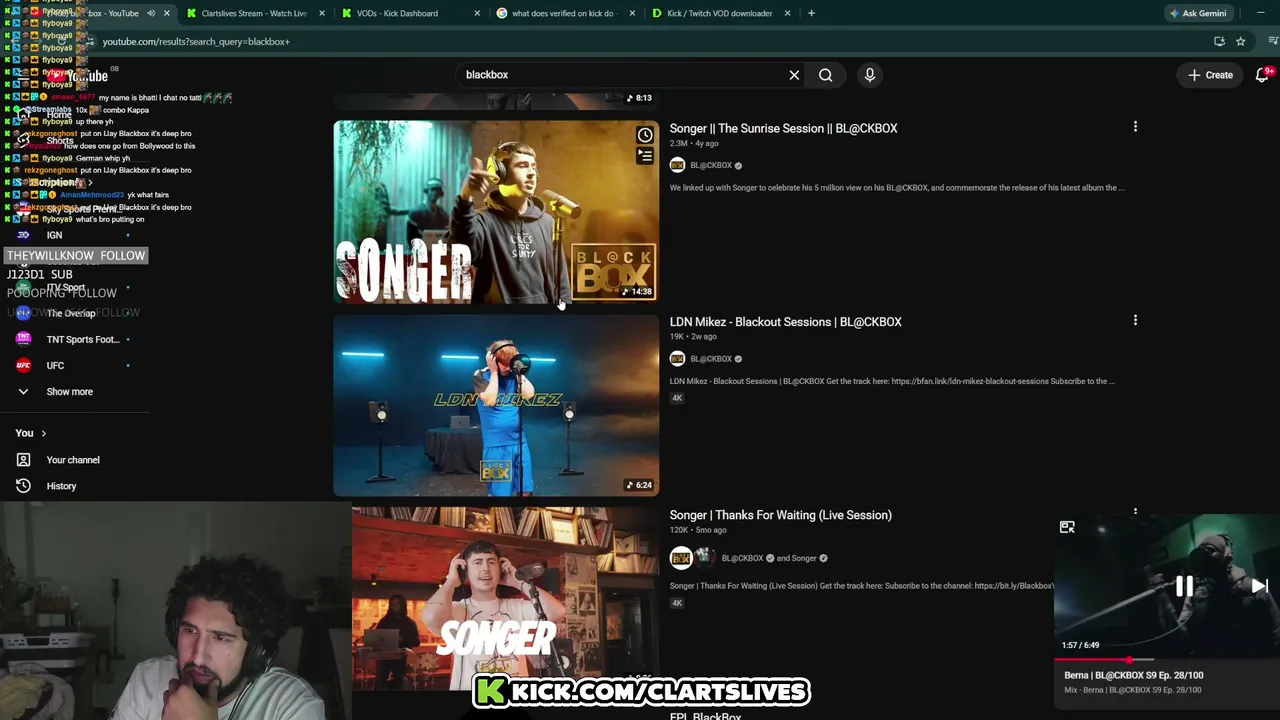Switch to Clartslives Stream tab
1280x720 pixels.
(256, 13)
